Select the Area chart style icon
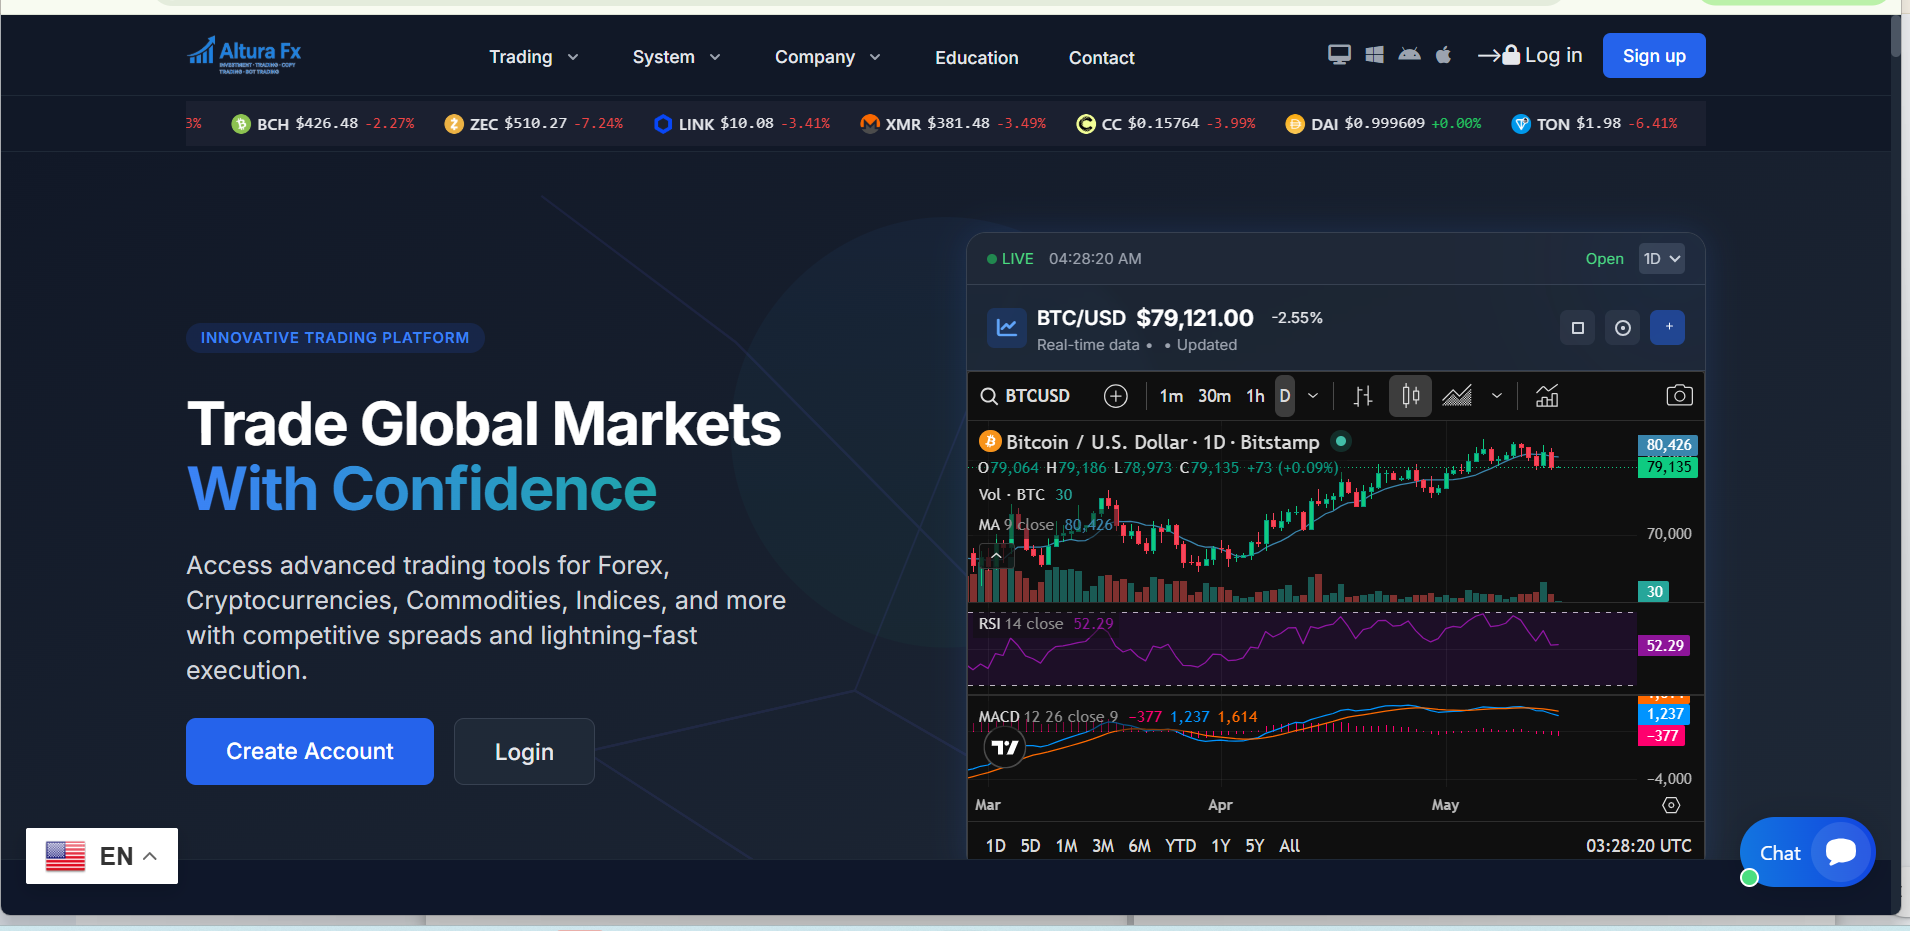 [x=1457, y=396]
